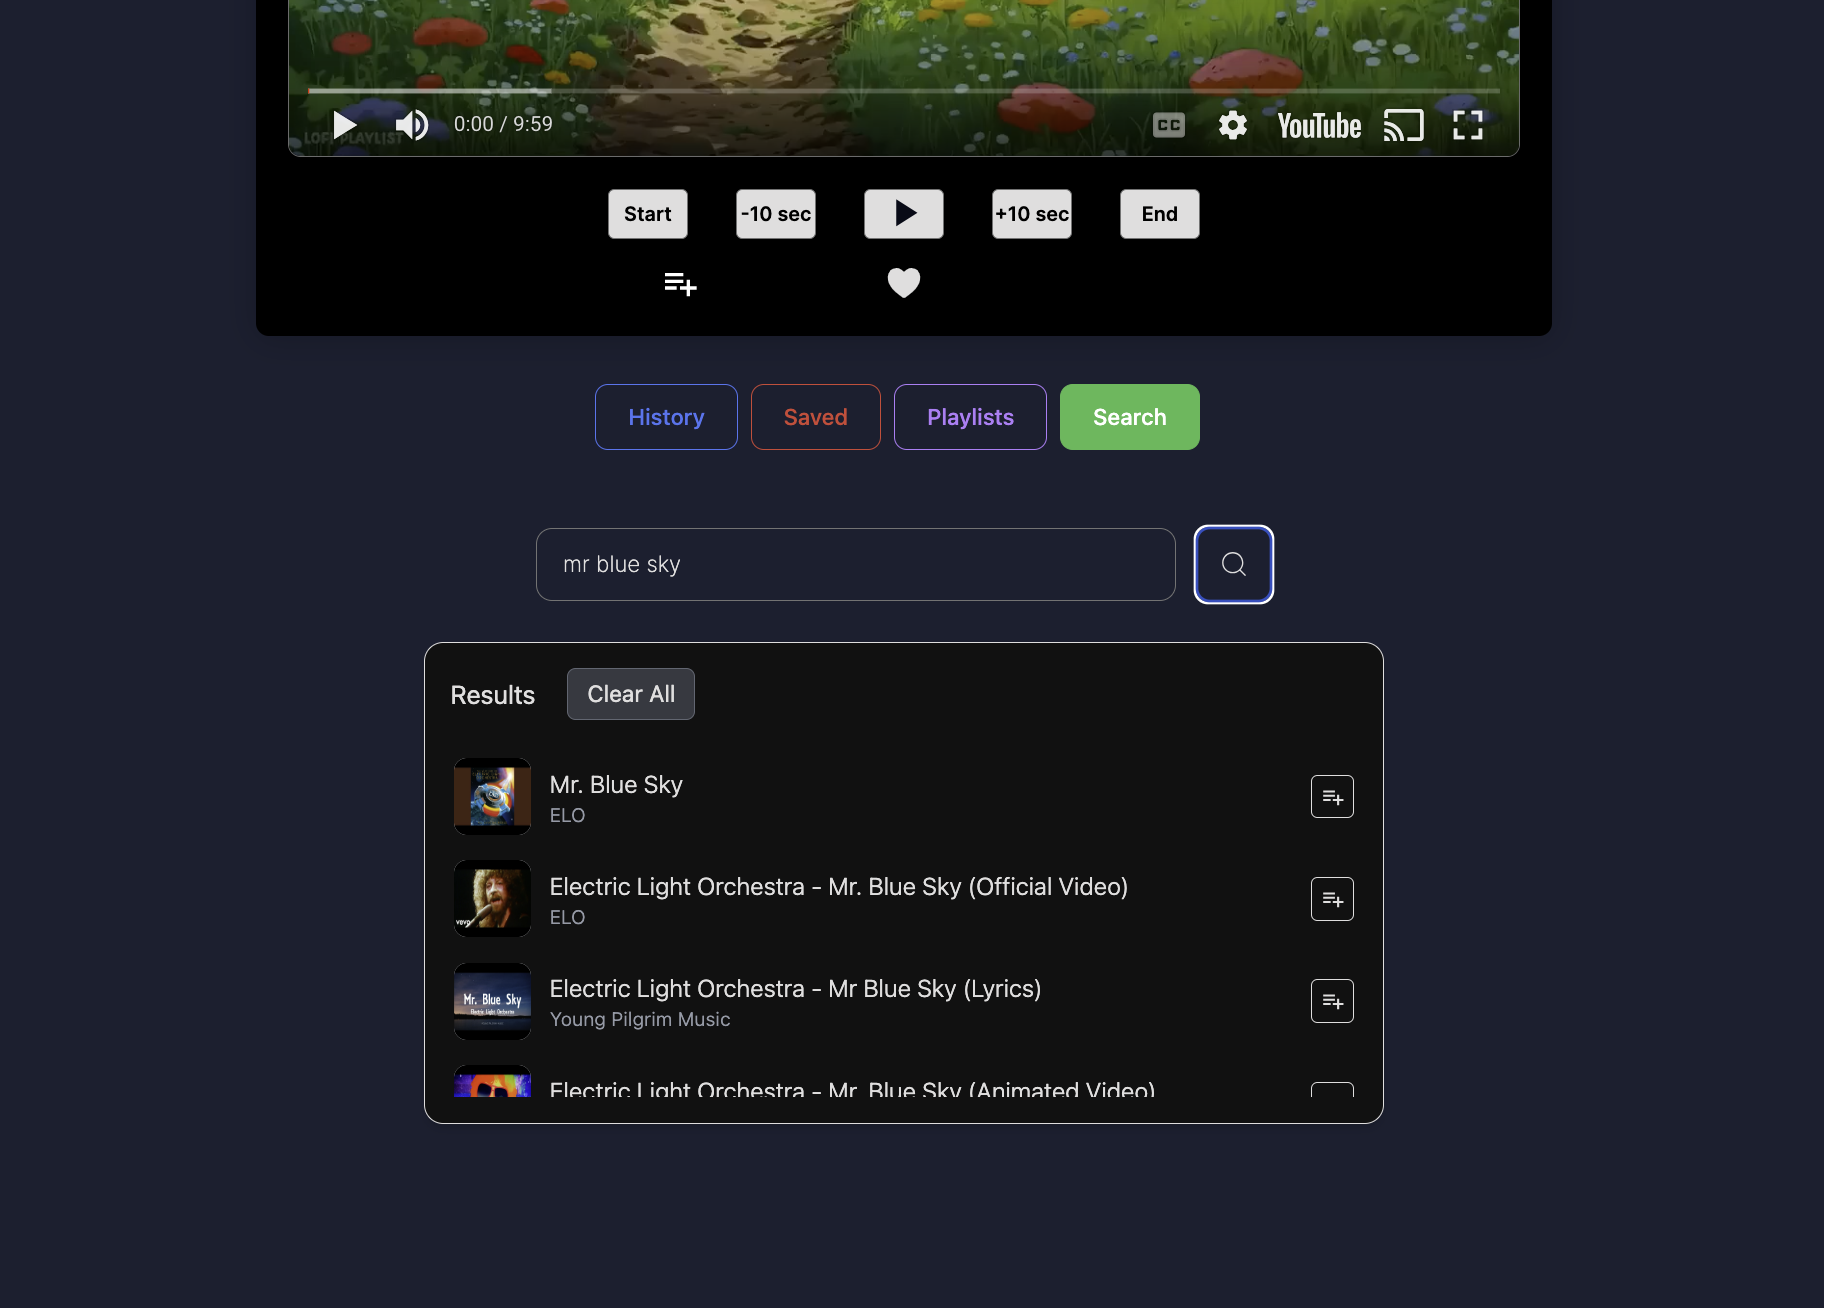The height and width of the screenshot is (1308, 1824).
Task: Focus the search field with 'mr blue sky'
Action: coord(856,564)
